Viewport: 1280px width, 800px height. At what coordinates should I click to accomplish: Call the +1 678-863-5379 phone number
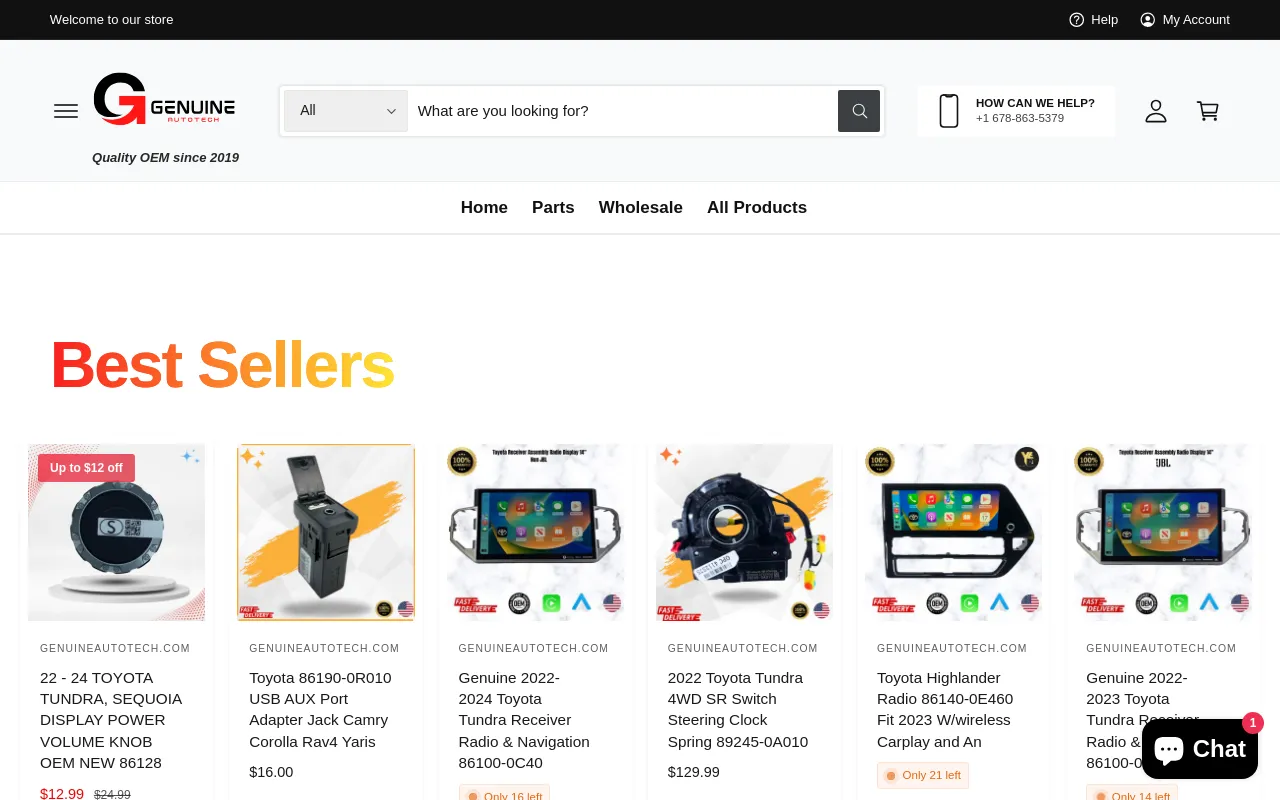point(1020,119)
